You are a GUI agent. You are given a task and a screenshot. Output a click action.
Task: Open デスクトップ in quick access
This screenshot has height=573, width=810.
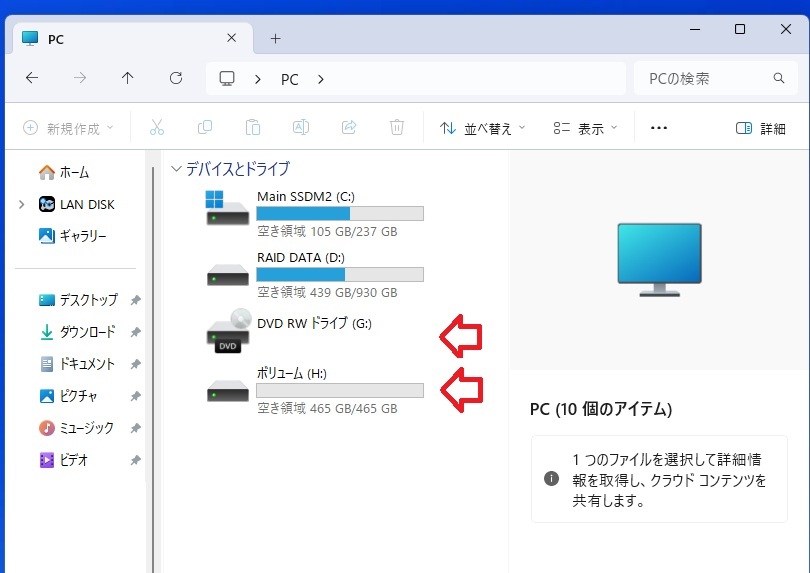coord(78,300)
